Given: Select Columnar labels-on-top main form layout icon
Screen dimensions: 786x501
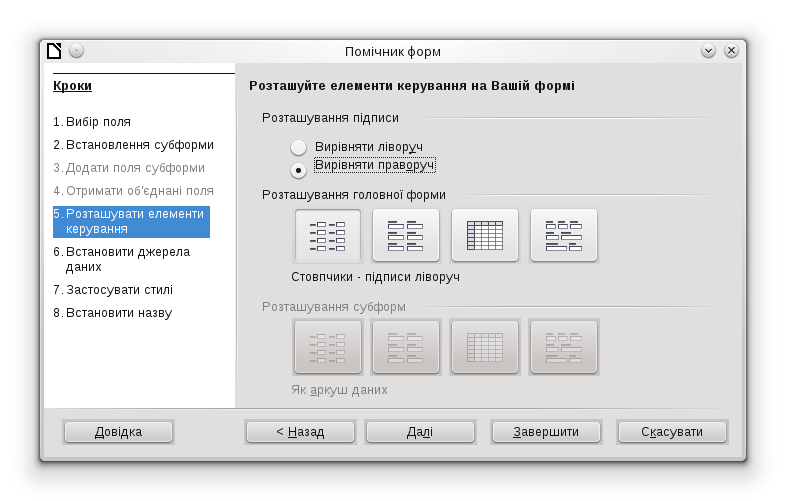Looking at the screenshot, I should (x=406, y=235).
